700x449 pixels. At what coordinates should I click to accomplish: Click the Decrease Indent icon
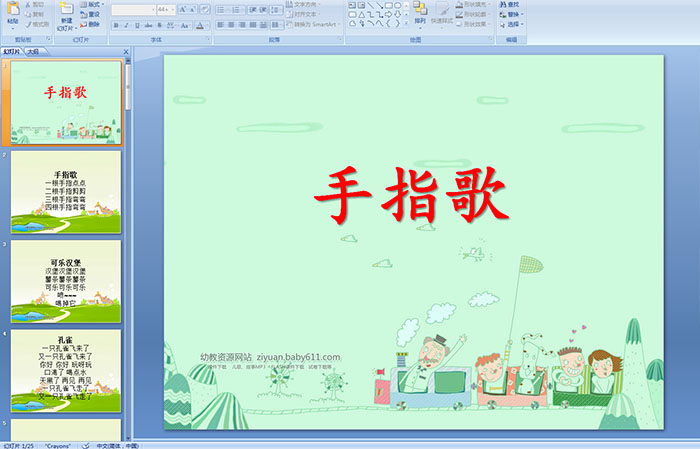tap(253, 10)
